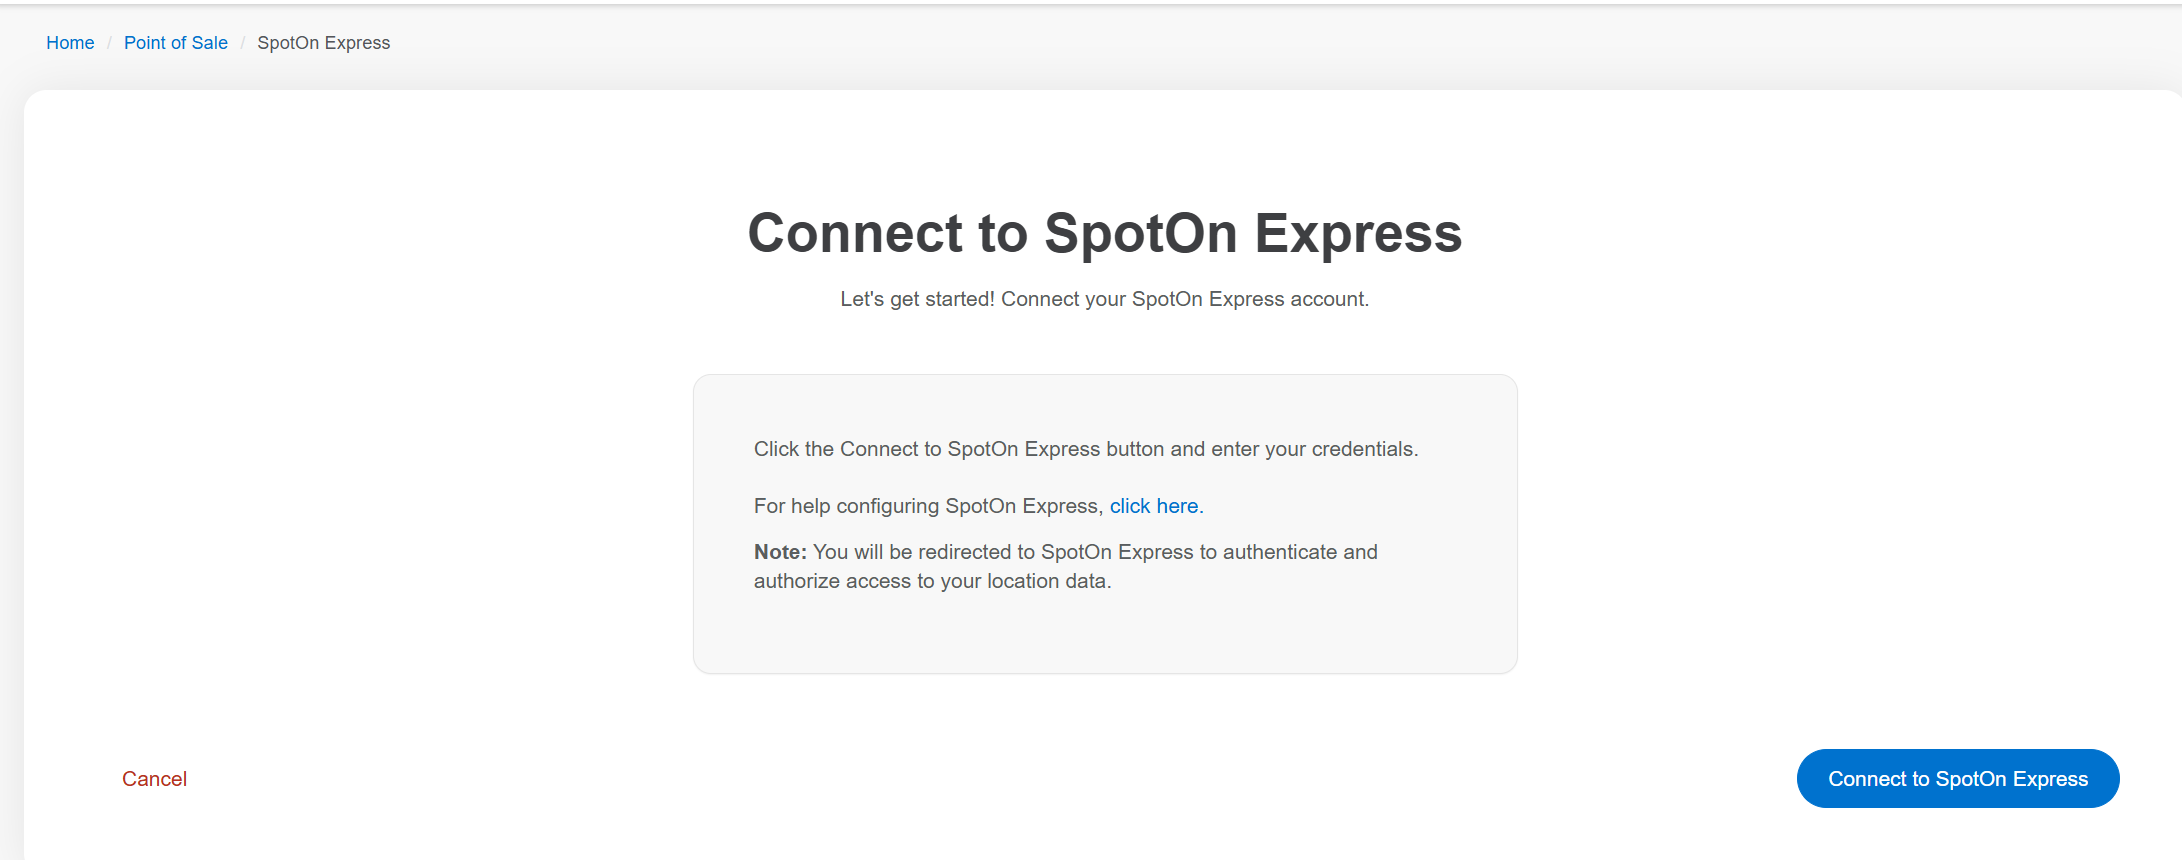Screen dimensions: 2182x860
Task: Click "Click the Connect to SpotOn Express button" instruction
Action: click(x=958, y=449)
